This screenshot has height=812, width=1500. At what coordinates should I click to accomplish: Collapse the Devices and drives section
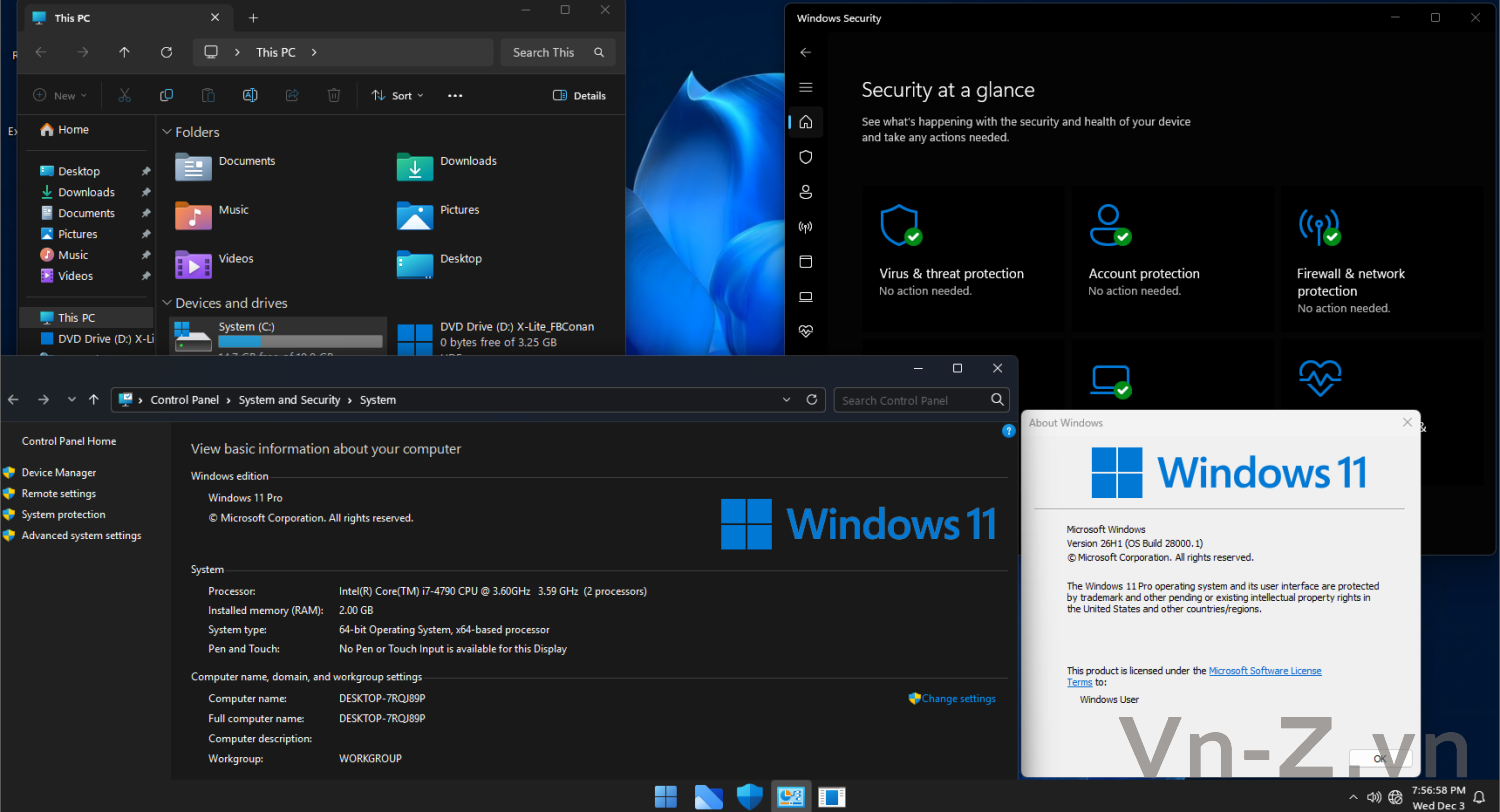tap(166, 303)
